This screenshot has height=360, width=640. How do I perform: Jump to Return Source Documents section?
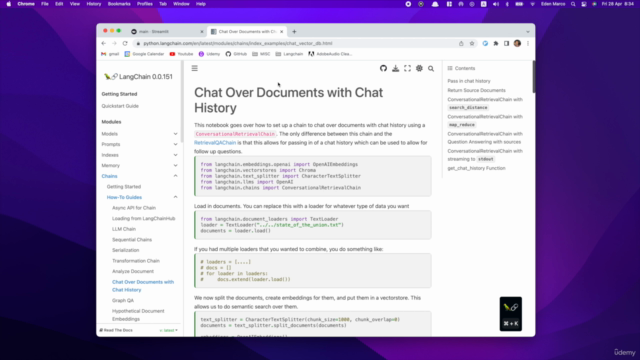[476, 90]
